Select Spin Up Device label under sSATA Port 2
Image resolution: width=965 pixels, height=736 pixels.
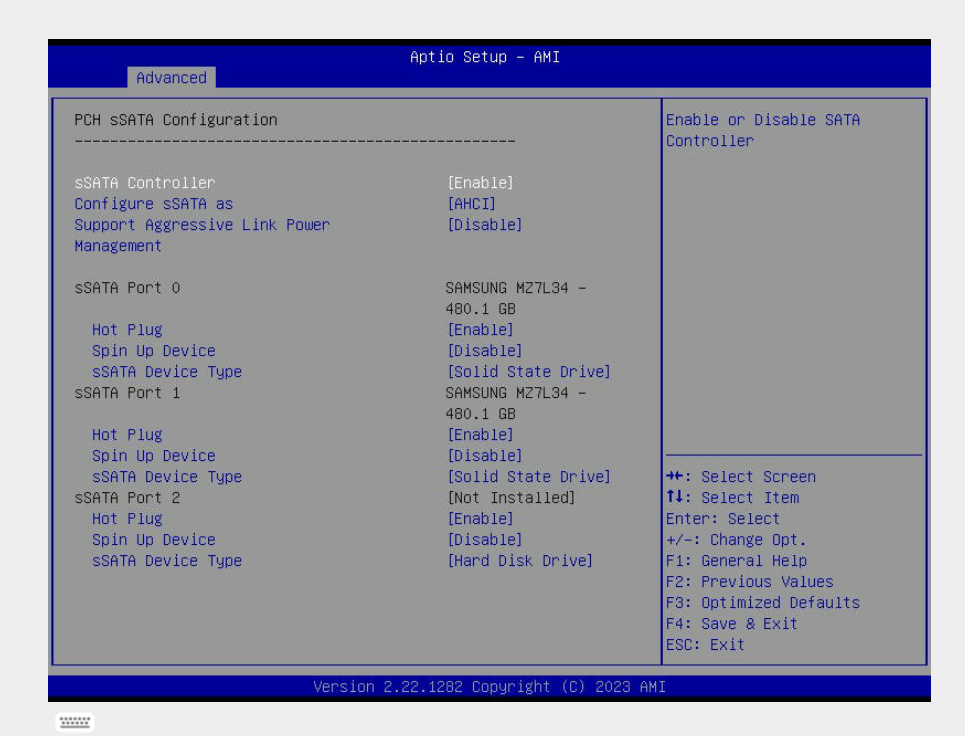(x=154, y=540)
